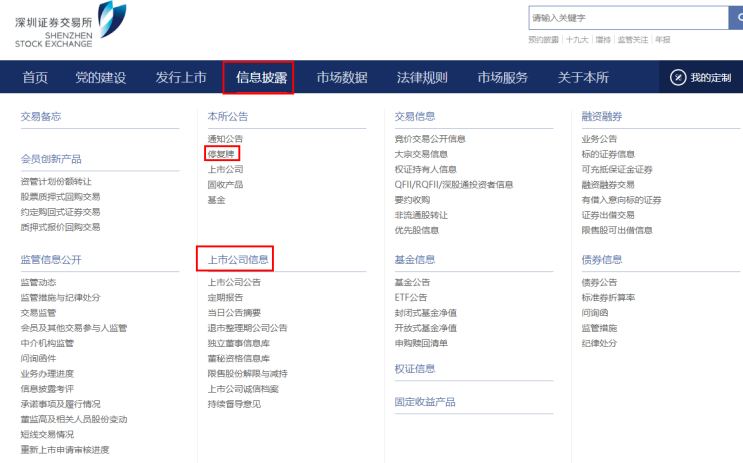This screenshot has width=743, height=463.
Task: Open the 党的建设 navigation tab
Action: tap(101, 77)
